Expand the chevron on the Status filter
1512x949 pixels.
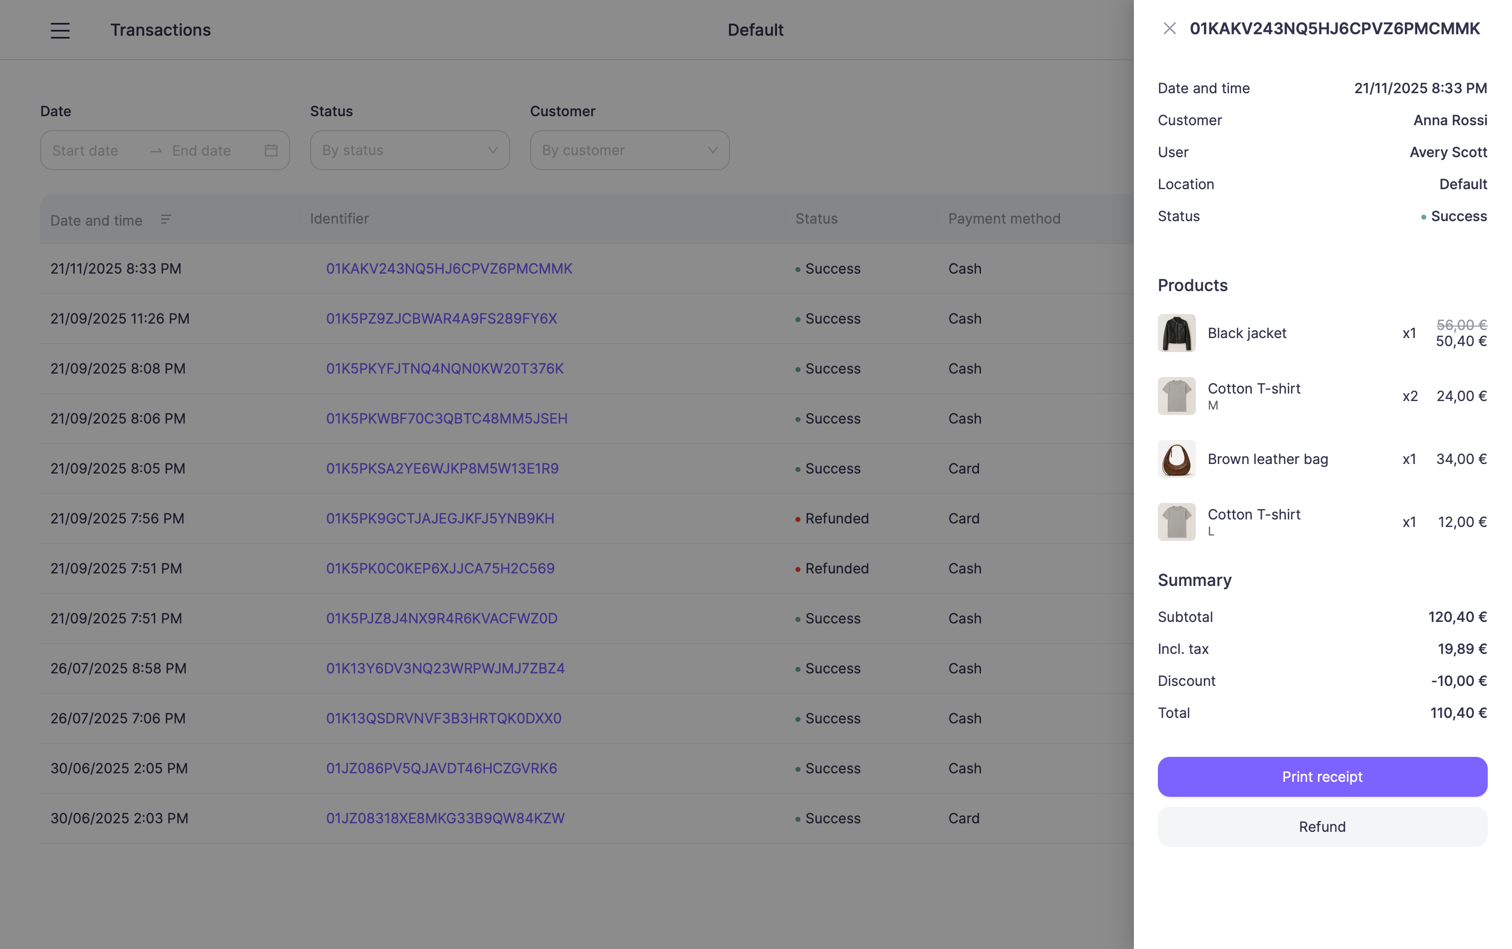492,149
